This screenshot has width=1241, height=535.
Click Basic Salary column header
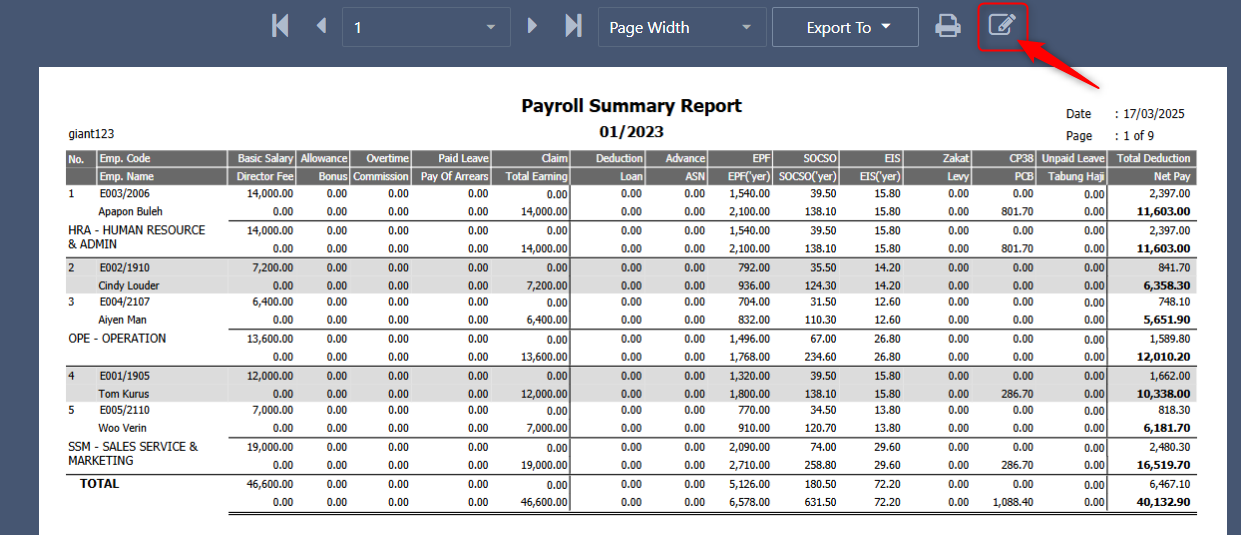click(x=265, y=158)
